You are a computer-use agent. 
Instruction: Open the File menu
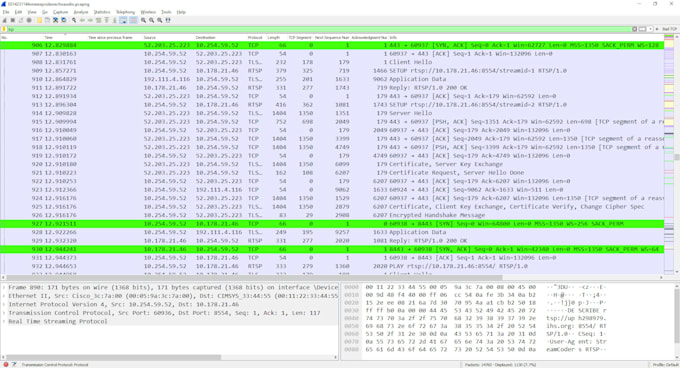coord(6,12)
